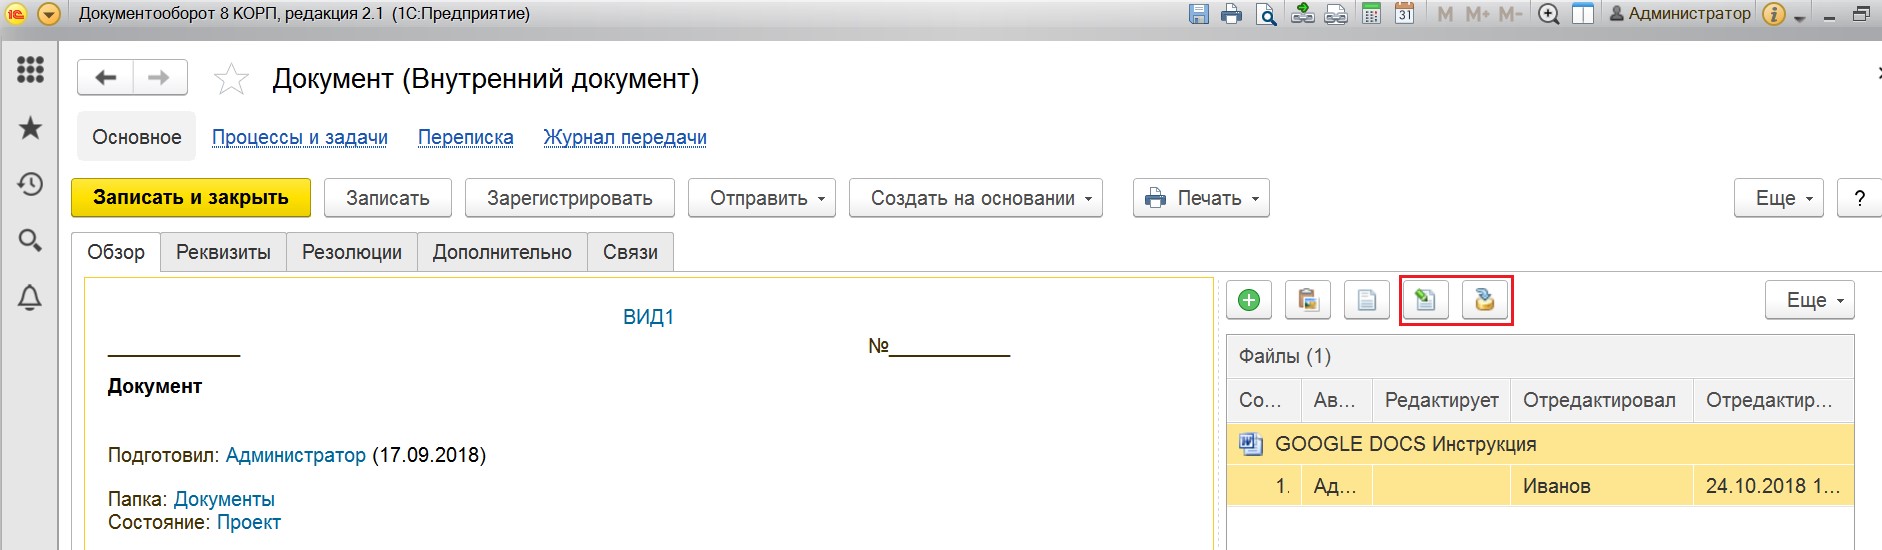Open Search magnifier in left sidebar
The width and height of the screenshot is (1882, 550).
click(x=30, y=240)
